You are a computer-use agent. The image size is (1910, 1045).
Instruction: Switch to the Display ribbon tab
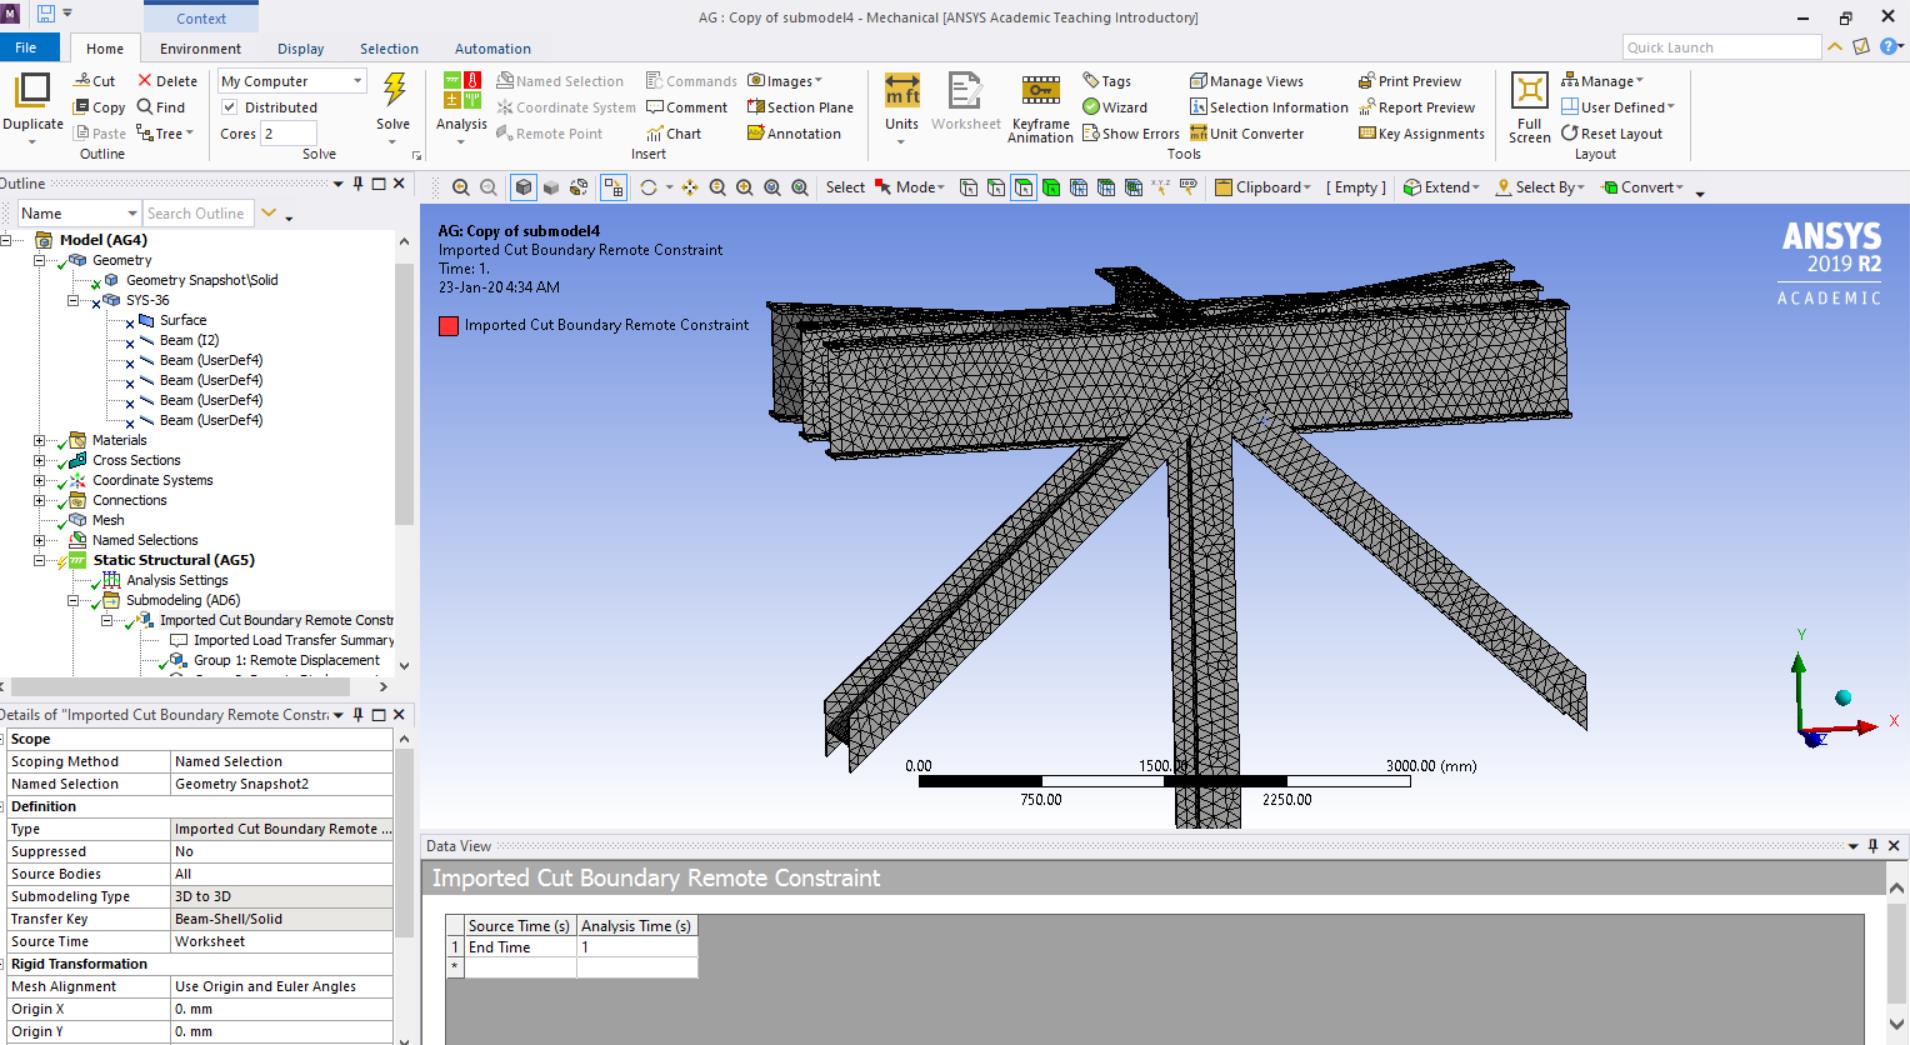(x=301, y=48)
